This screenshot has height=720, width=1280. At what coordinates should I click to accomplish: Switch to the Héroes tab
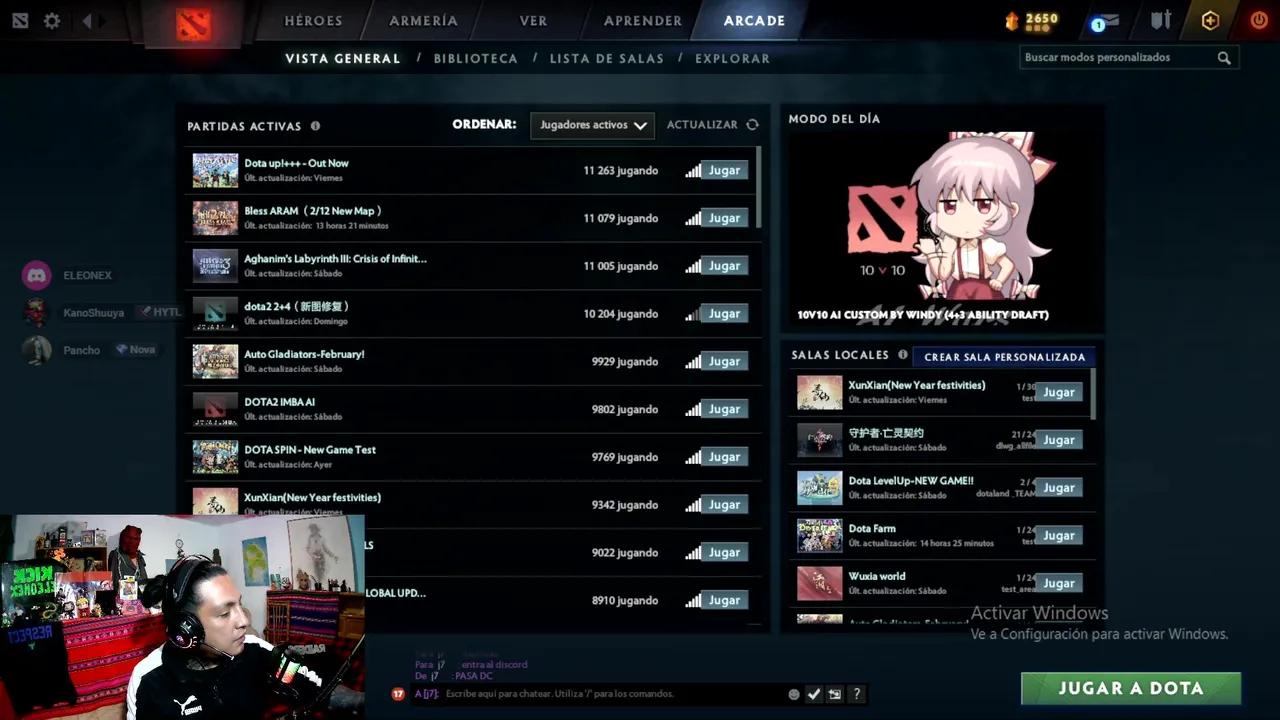click(x=313, y=21)
